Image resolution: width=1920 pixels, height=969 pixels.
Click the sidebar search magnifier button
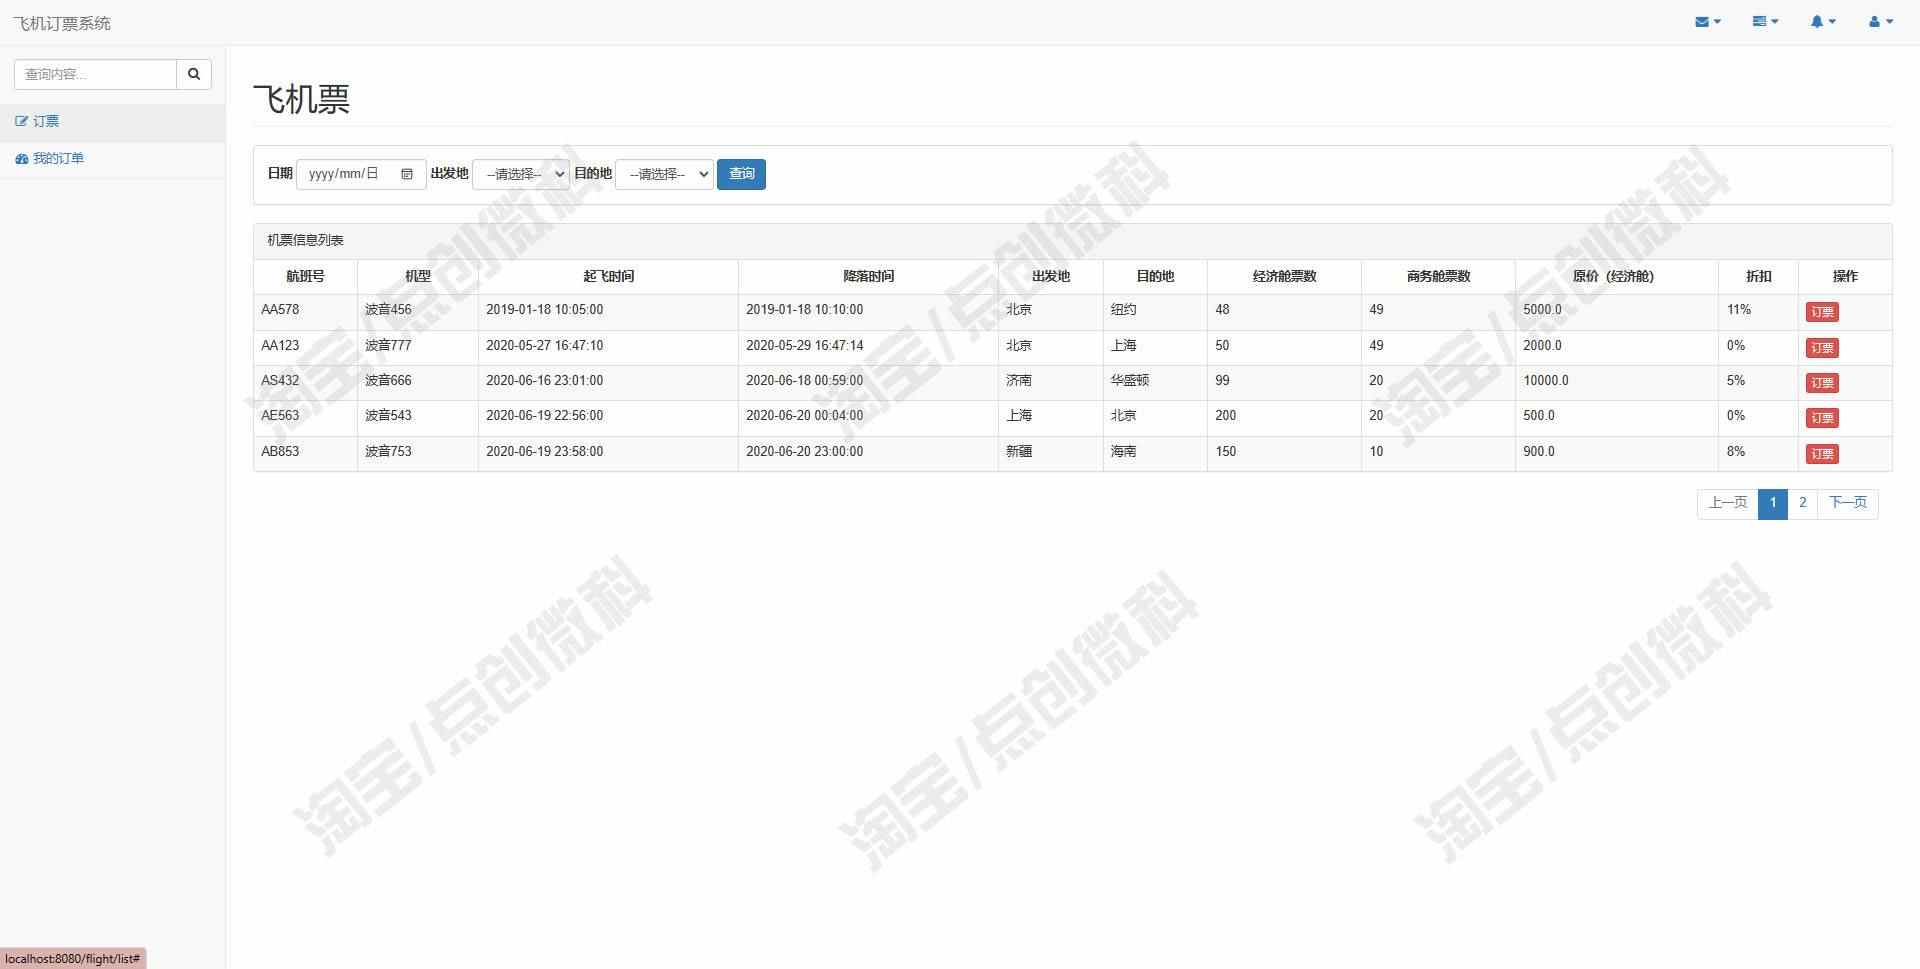point(194,74)
